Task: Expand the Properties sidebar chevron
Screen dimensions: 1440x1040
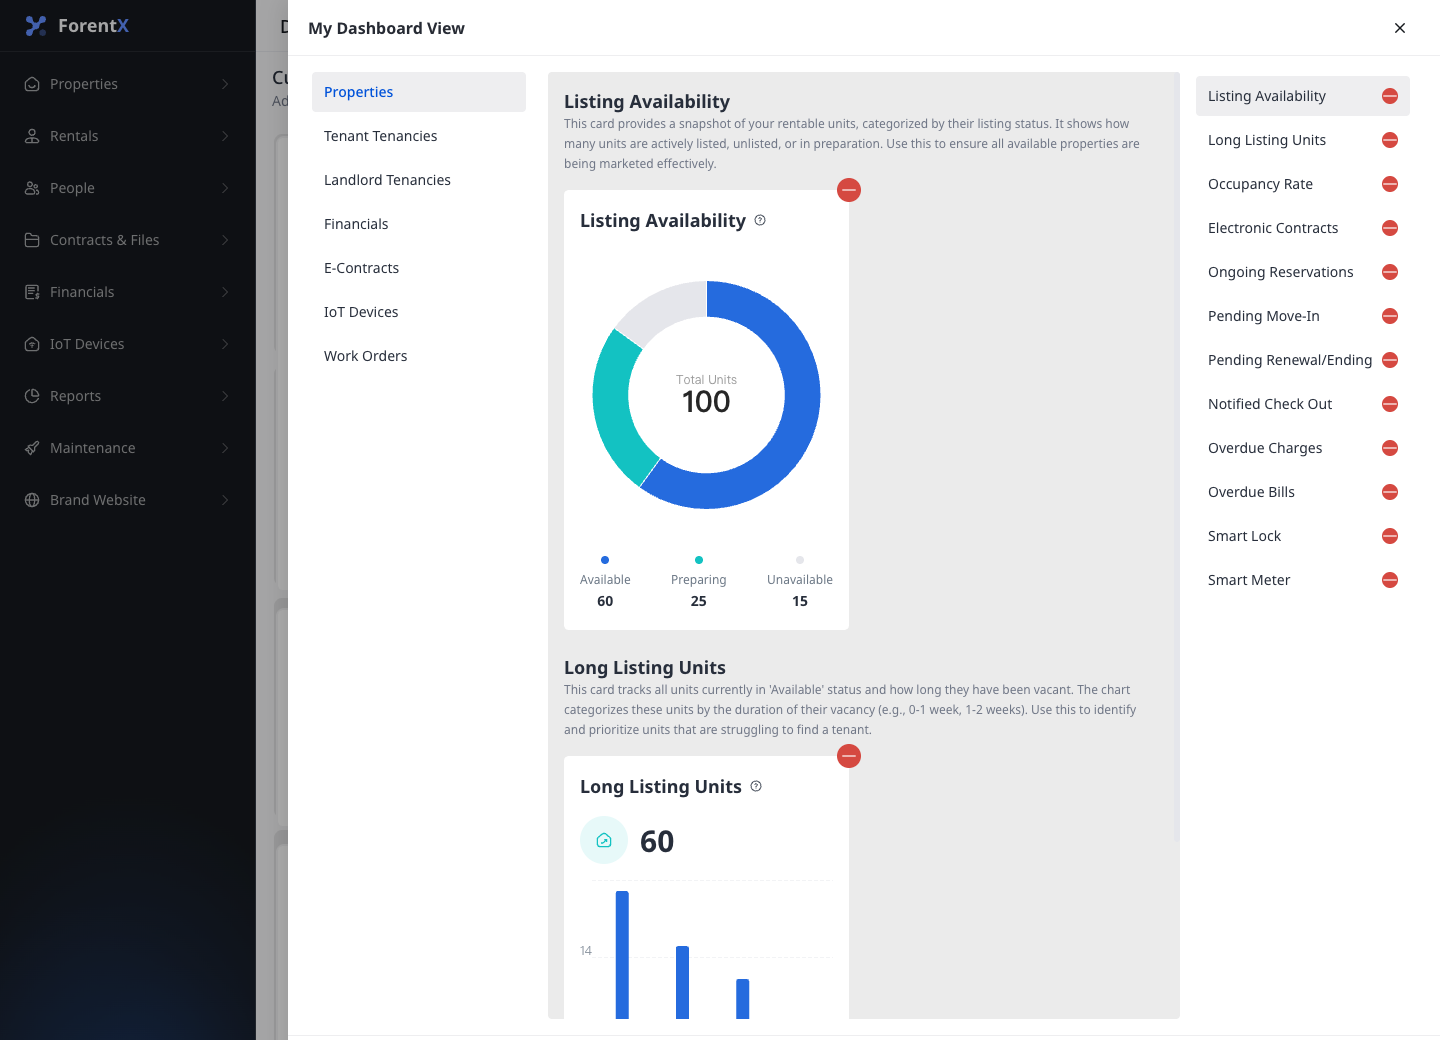Action: (225, 84)
